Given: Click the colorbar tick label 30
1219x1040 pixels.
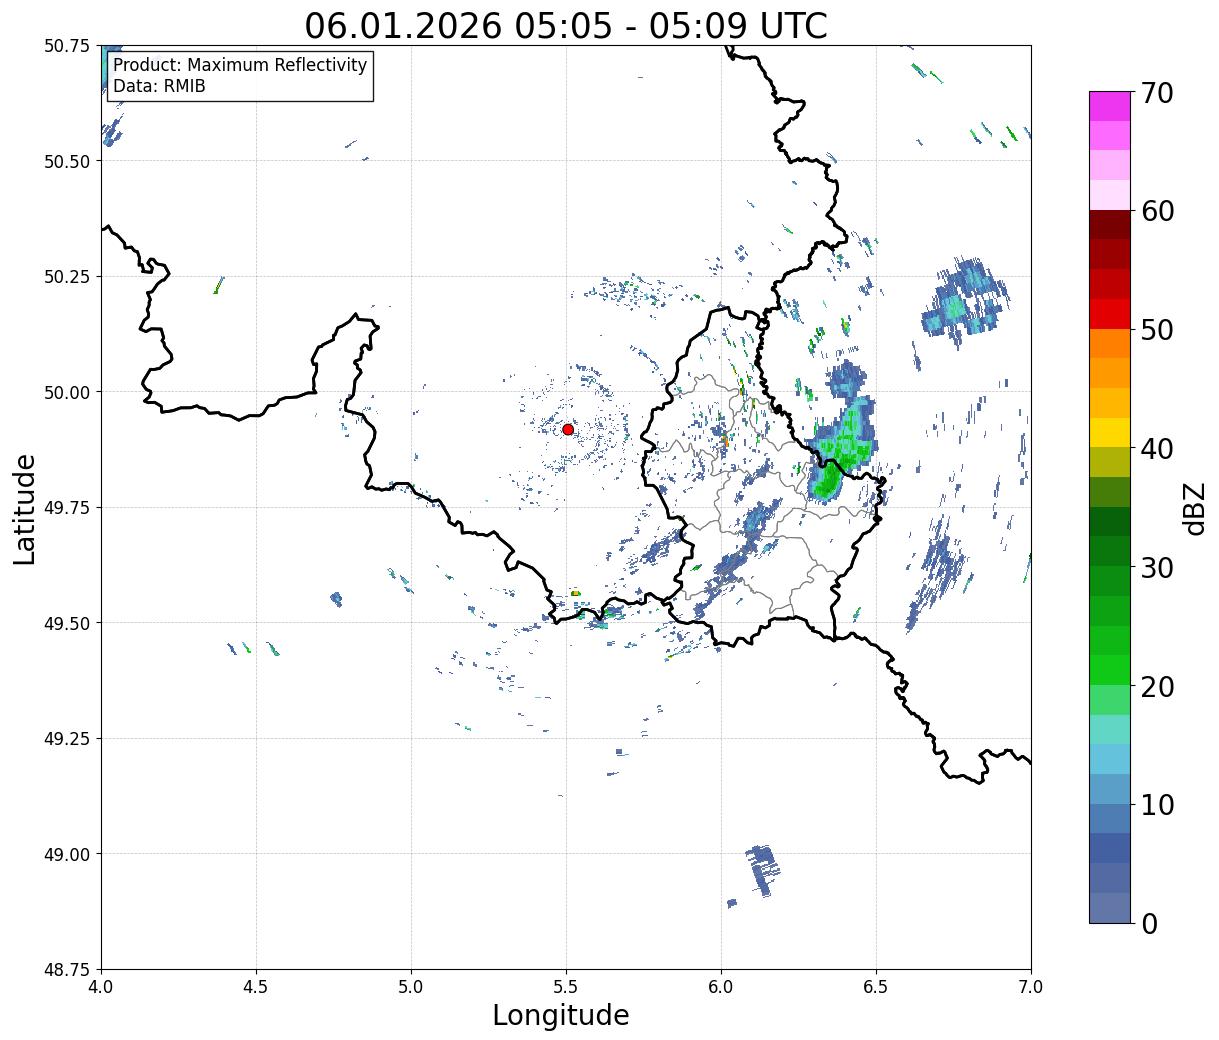Looking at the screenshot, I should point(1157,568).
